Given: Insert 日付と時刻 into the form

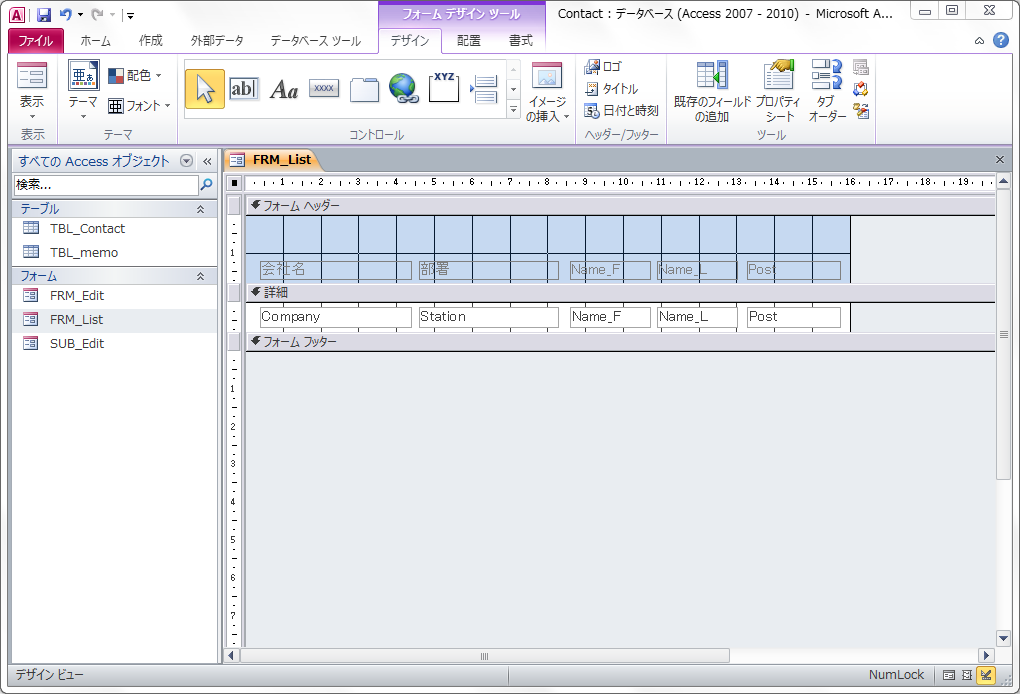Looking at the screenshot, I should 622,111.
